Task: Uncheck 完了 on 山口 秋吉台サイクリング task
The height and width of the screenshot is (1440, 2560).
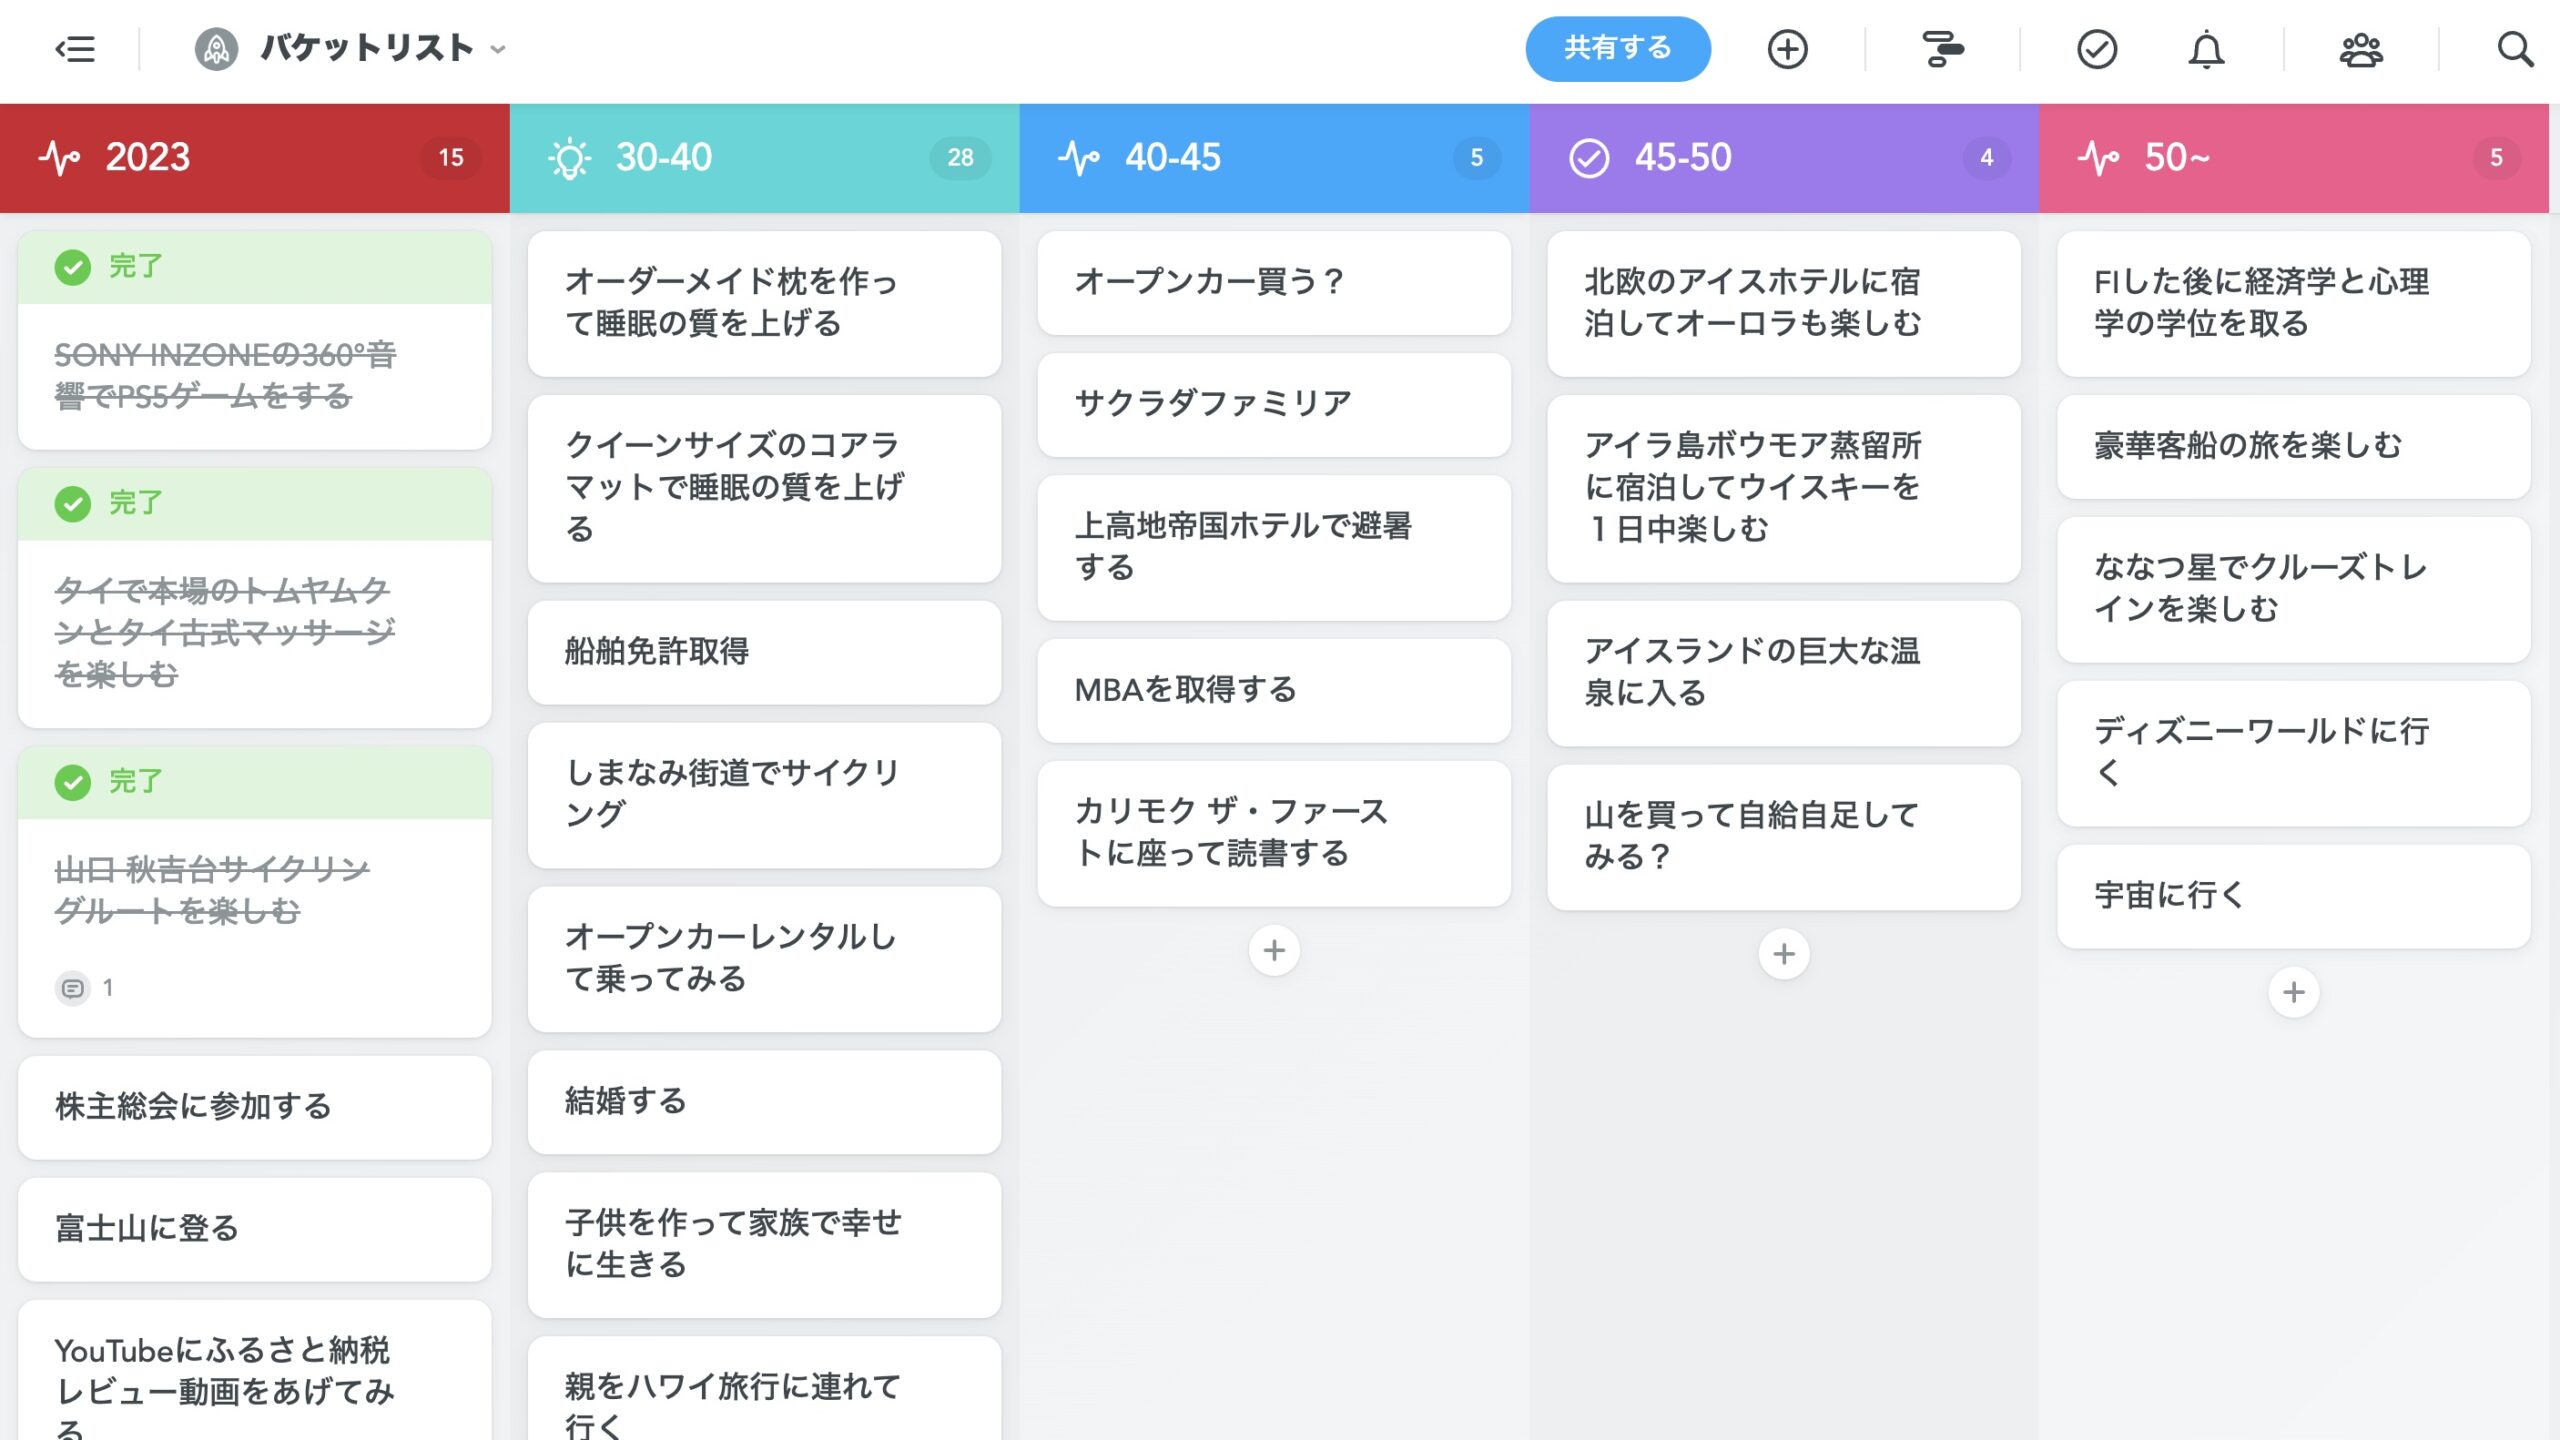Action: (72, 781)
